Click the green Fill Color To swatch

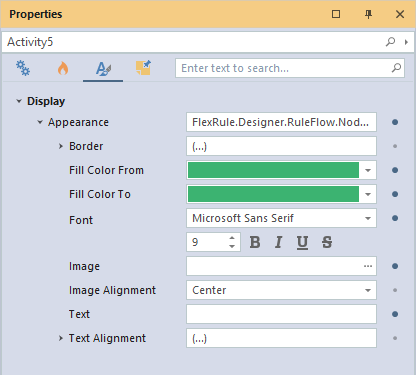point(273,194)
